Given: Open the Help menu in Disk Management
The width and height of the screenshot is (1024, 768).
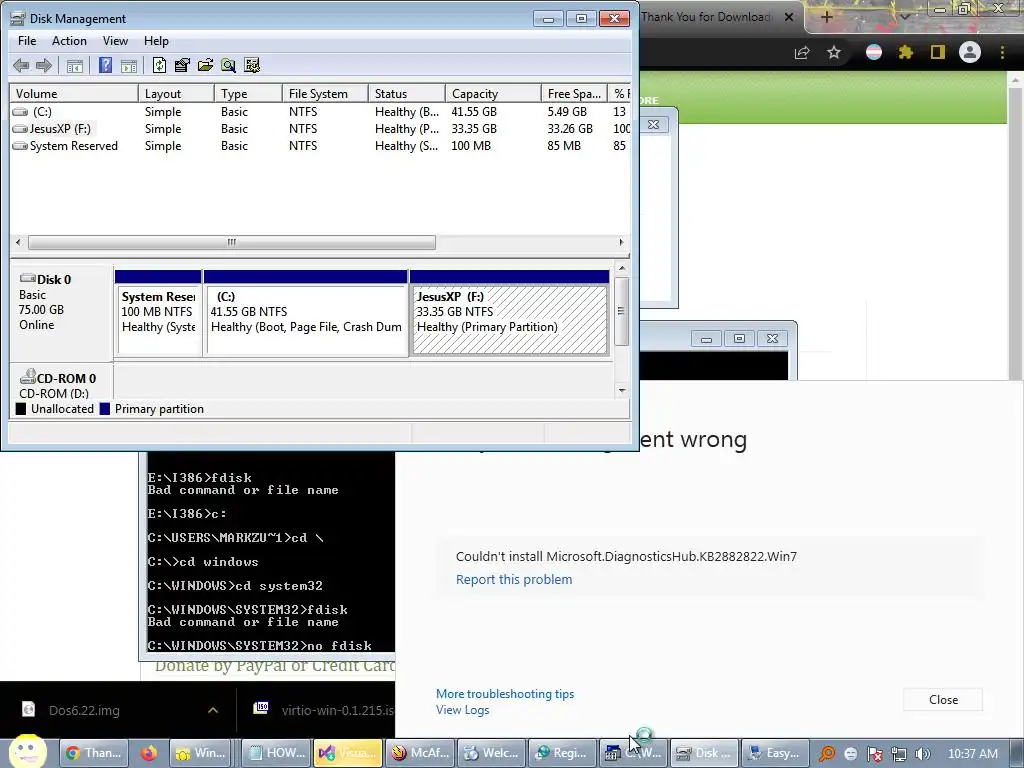Looking at the screenshot, I should point(156,40).
